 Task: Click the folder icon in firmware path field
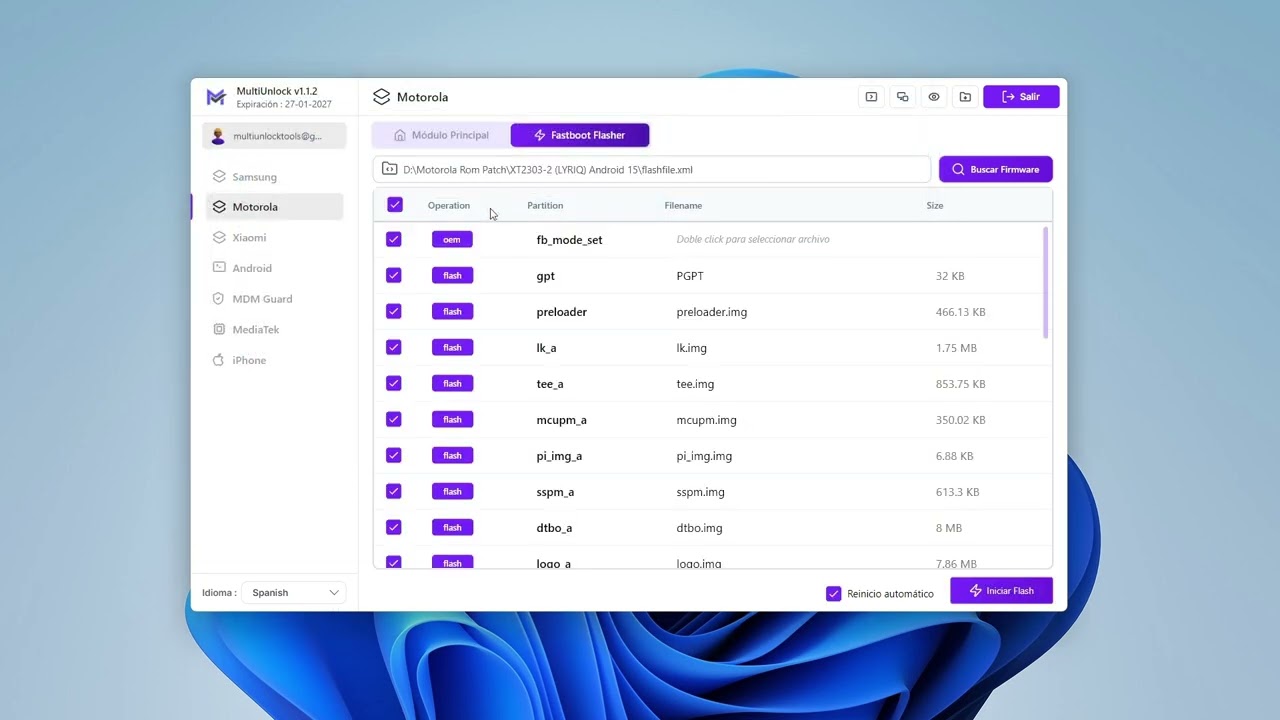pos(390,169)
